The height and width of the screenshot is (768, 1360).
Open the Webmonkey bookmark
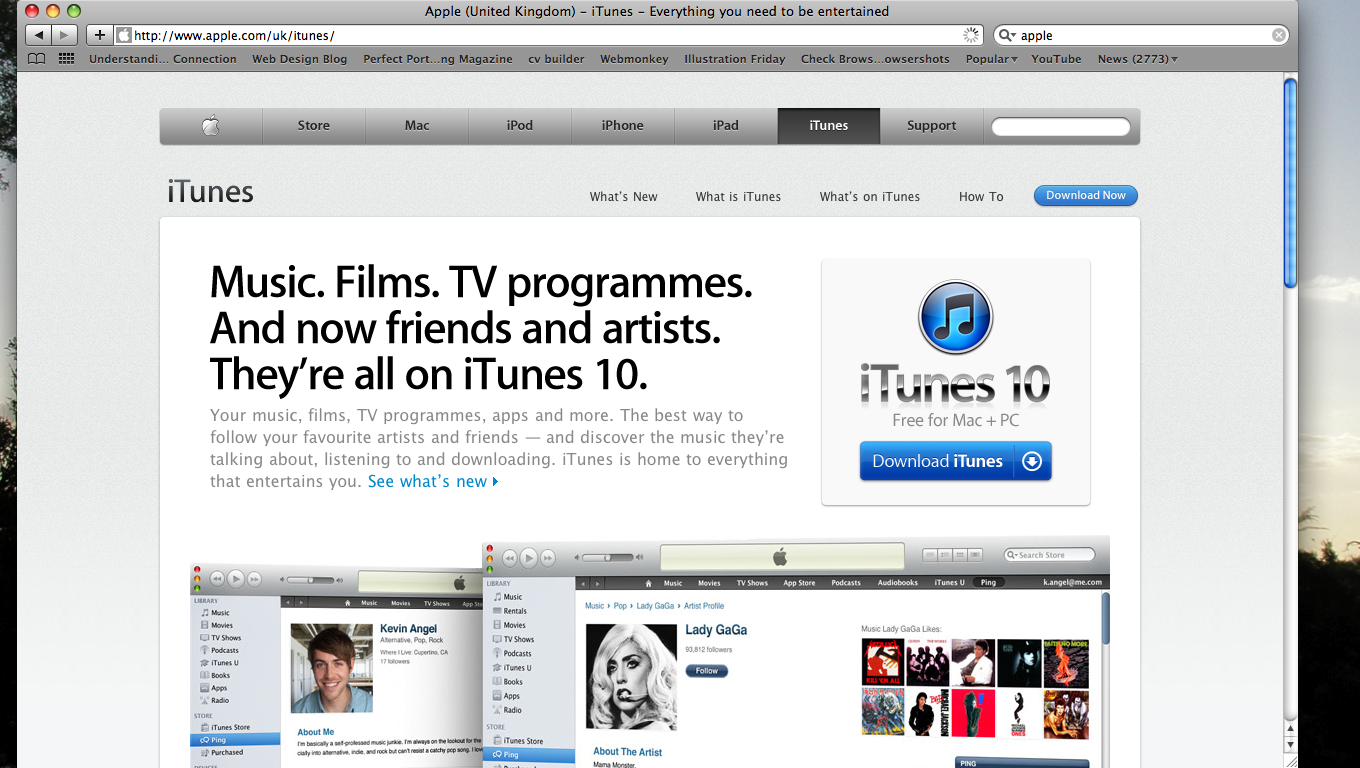click(x=634, y=59)
